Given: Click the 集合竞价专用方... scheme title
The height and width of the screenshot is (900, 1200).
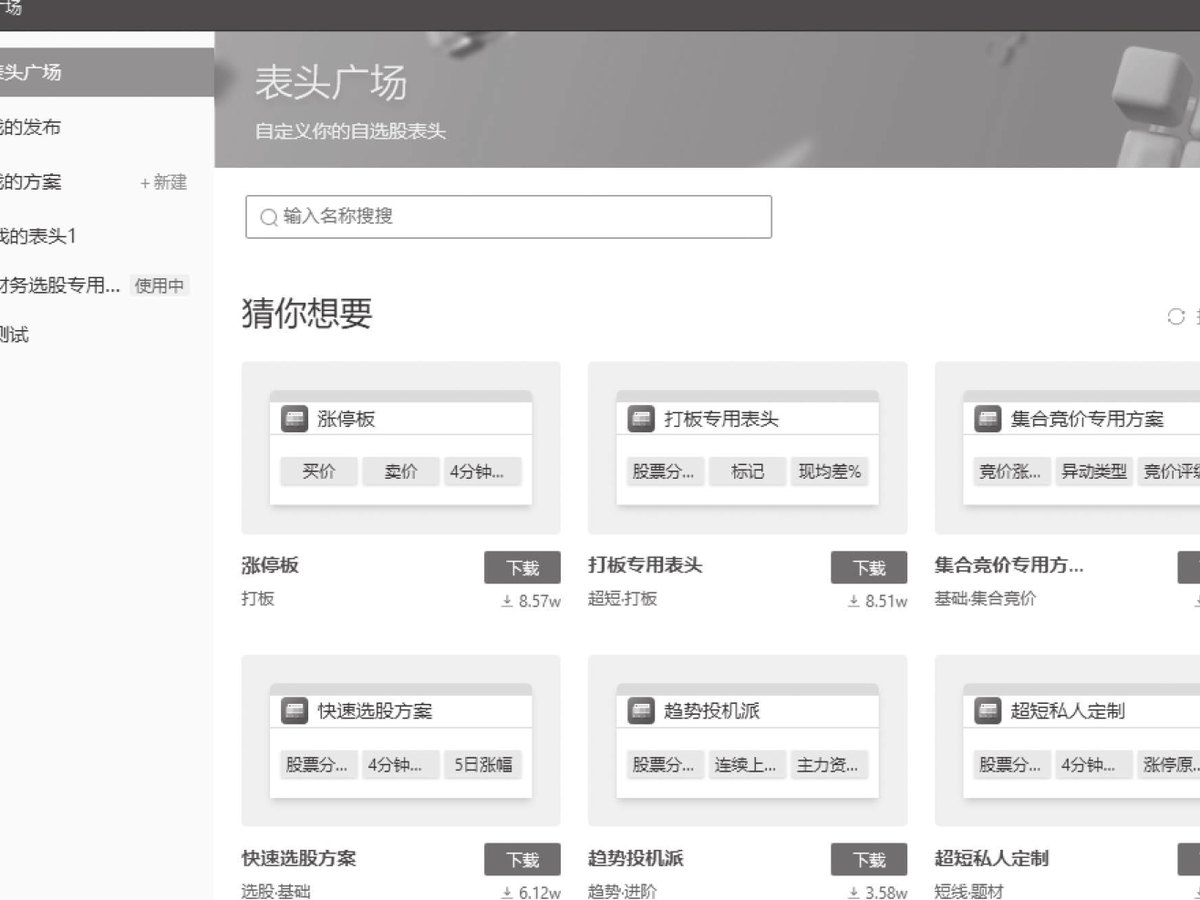Looking at the screenshot, I should coord(1009,566).
